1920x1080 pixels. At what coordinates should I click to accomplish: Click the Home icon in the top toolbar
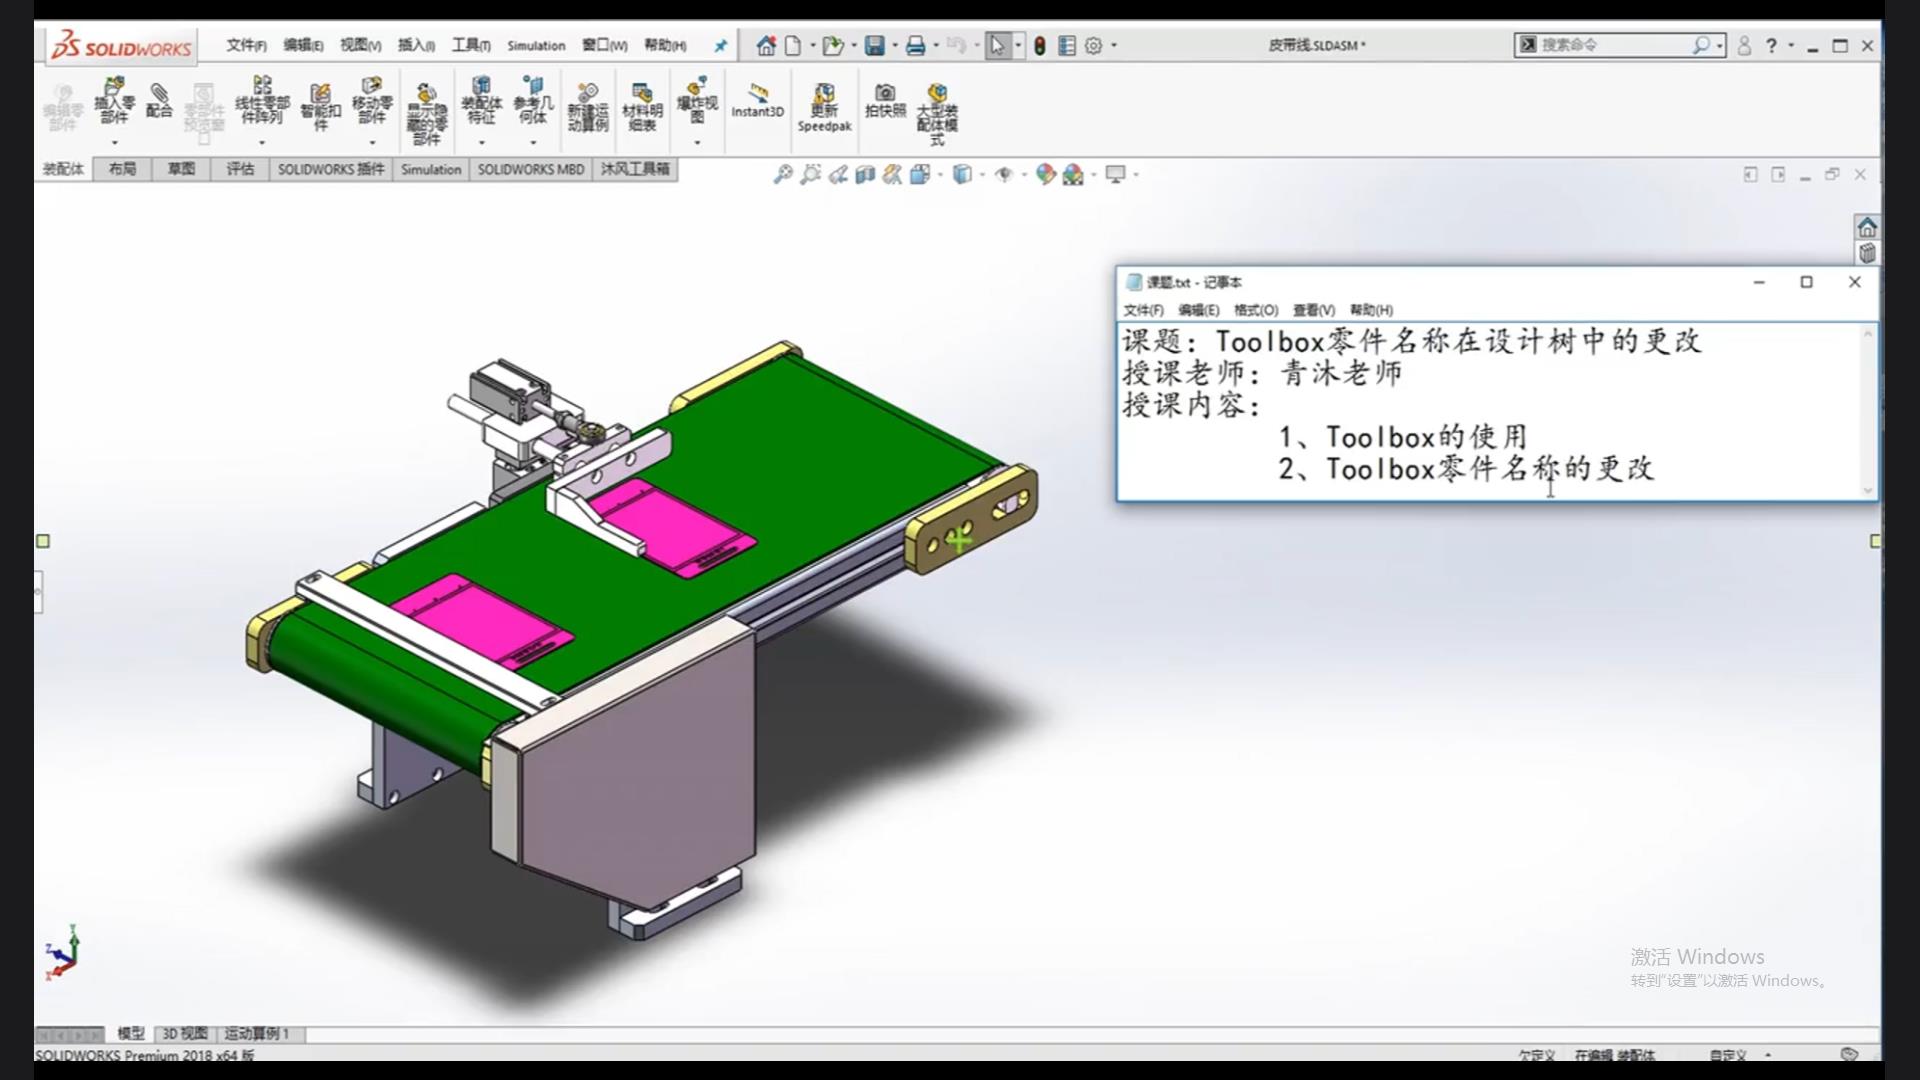tap(766, 46)
